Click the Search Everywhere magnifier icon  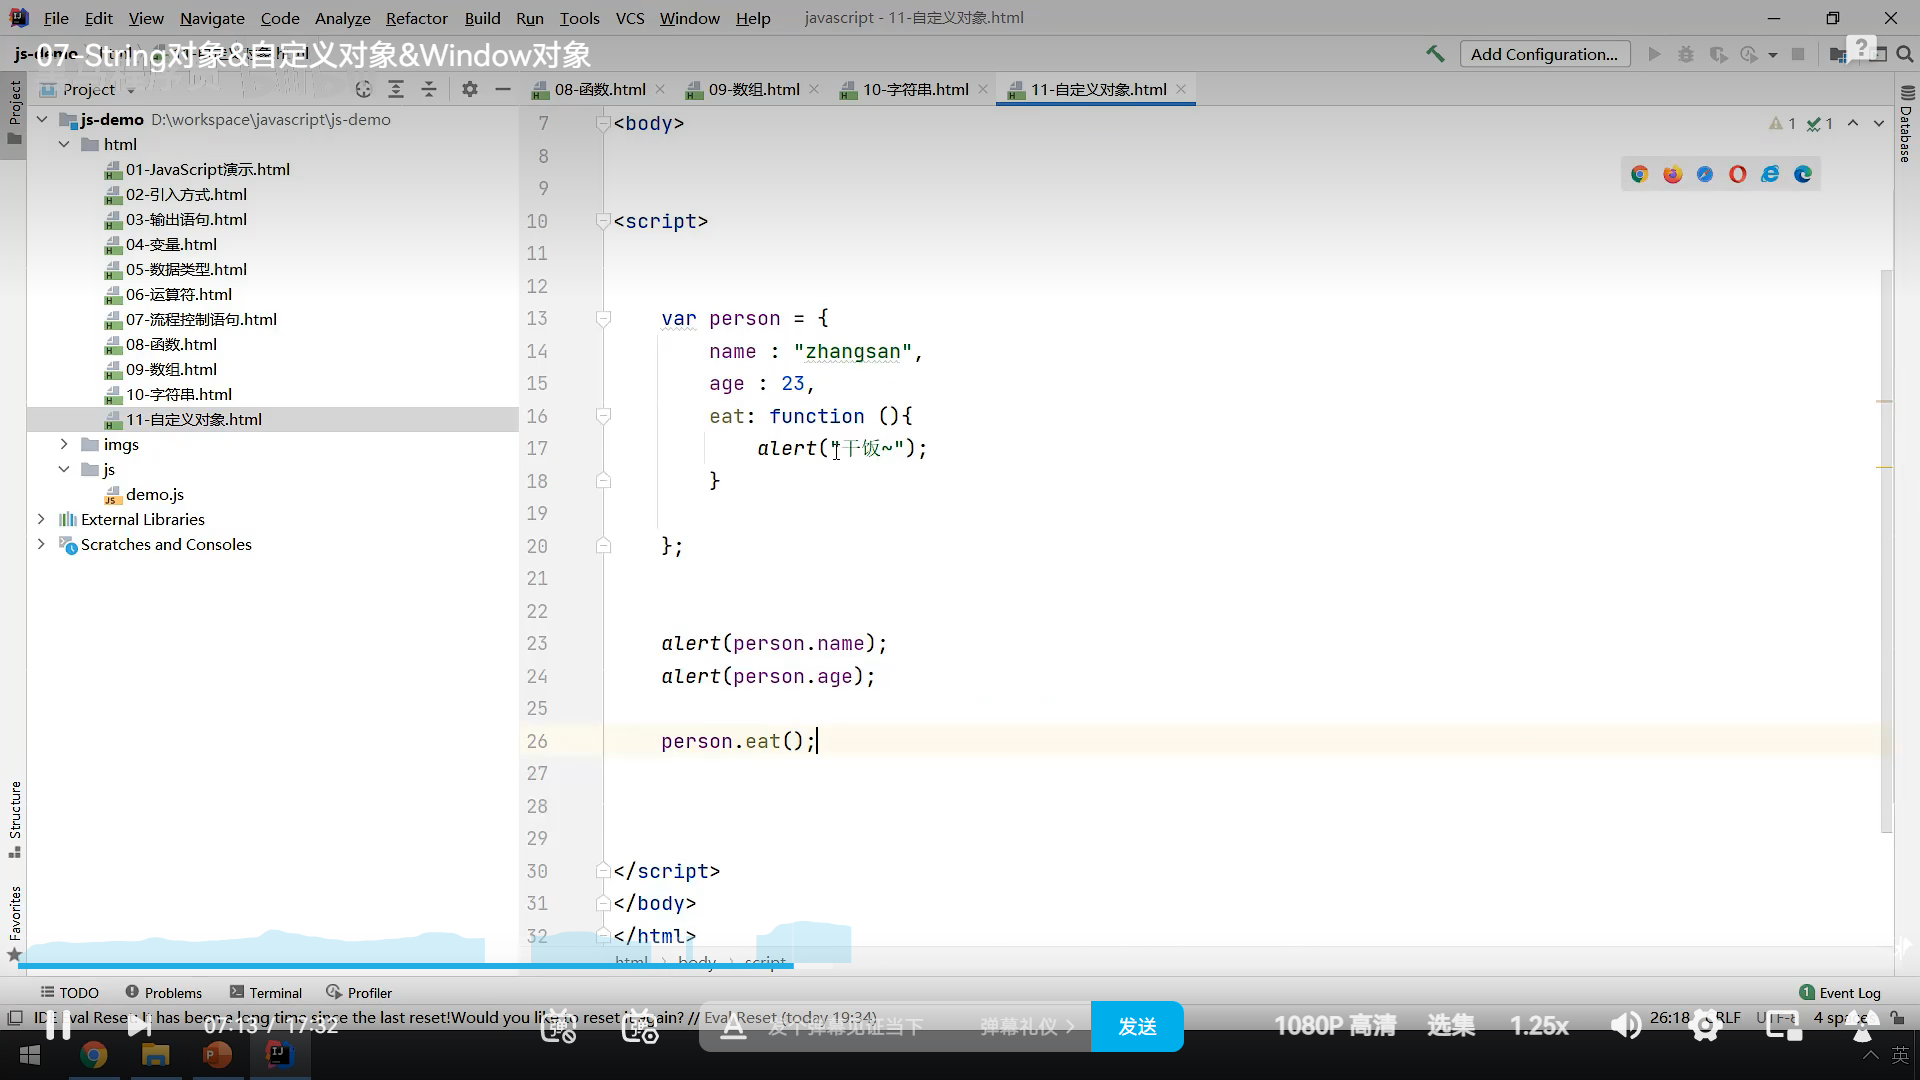[1905, 54]
